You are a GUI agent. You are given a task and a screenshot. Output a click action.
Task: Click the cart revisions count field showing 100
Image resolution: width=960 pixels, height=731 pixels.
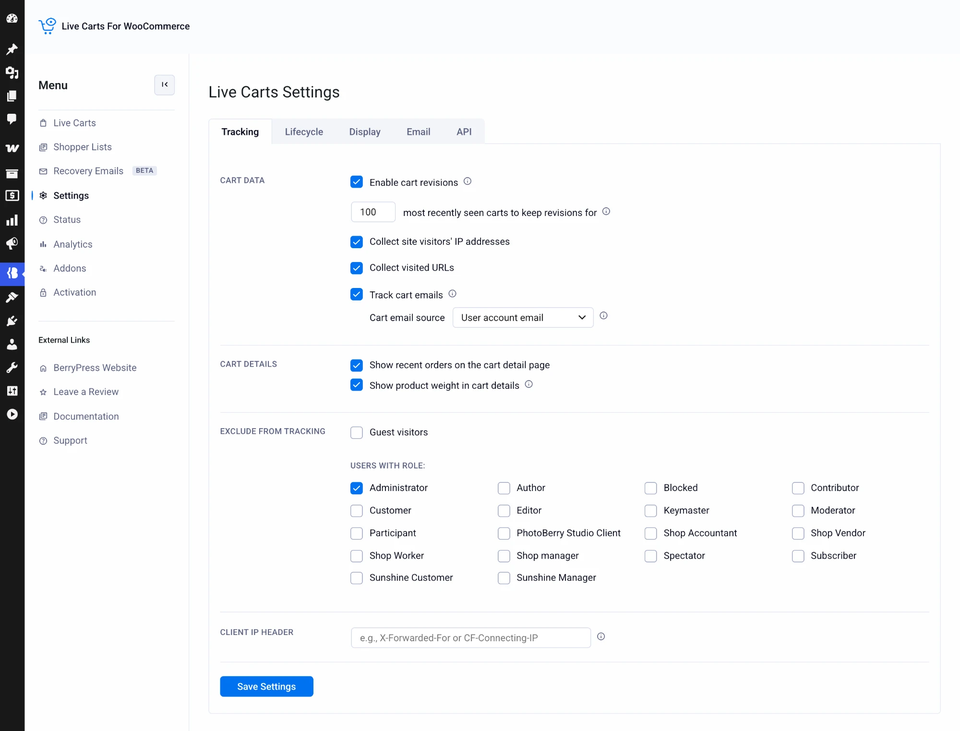pyautogui.click(x=373, y=212)
